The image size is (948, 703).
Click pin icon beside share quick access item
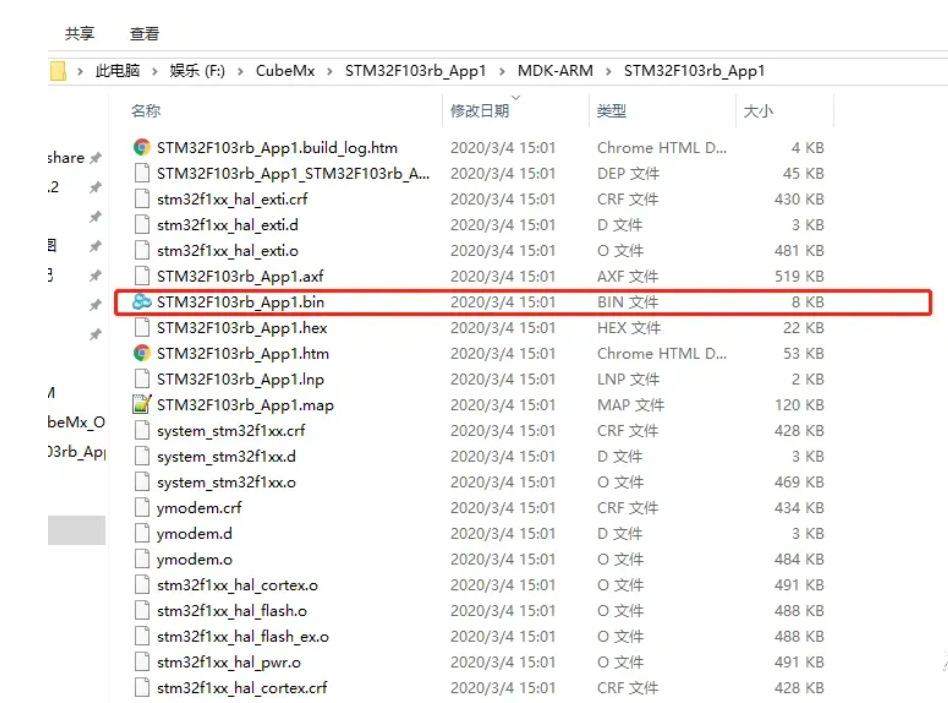click(96, 158)
